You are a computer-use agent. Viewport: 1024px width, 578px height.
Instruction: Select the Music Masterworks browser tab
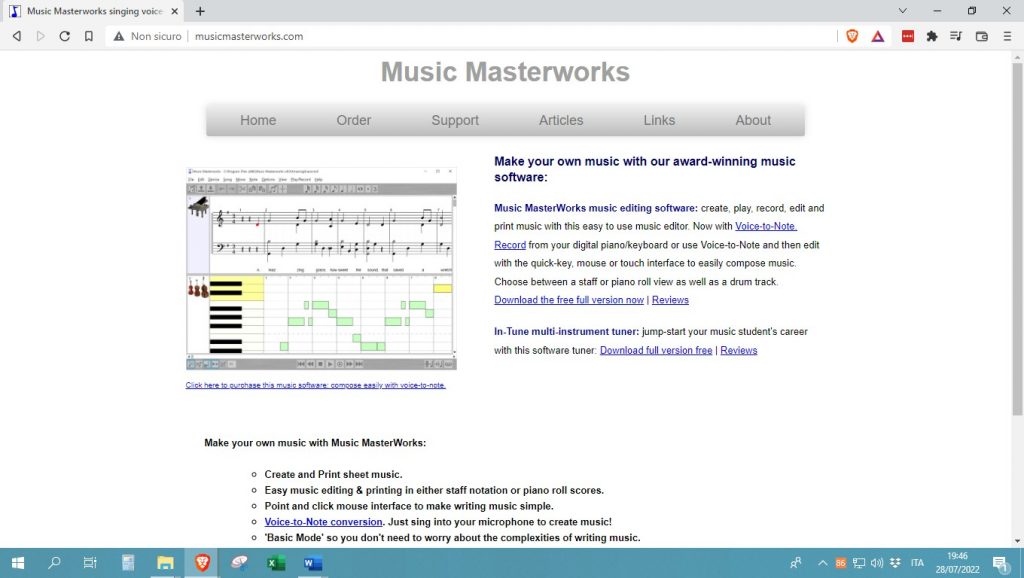tap(90, 11)
